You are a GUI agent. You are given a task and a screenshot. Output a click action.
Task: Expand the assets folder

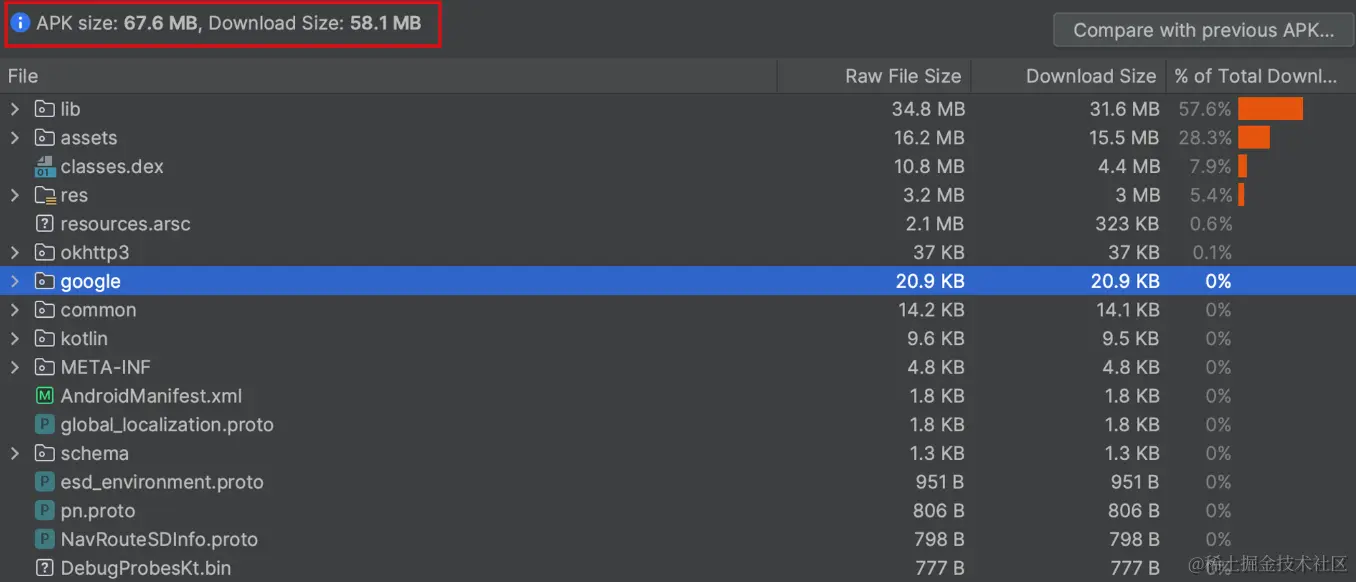pos(15,138)
